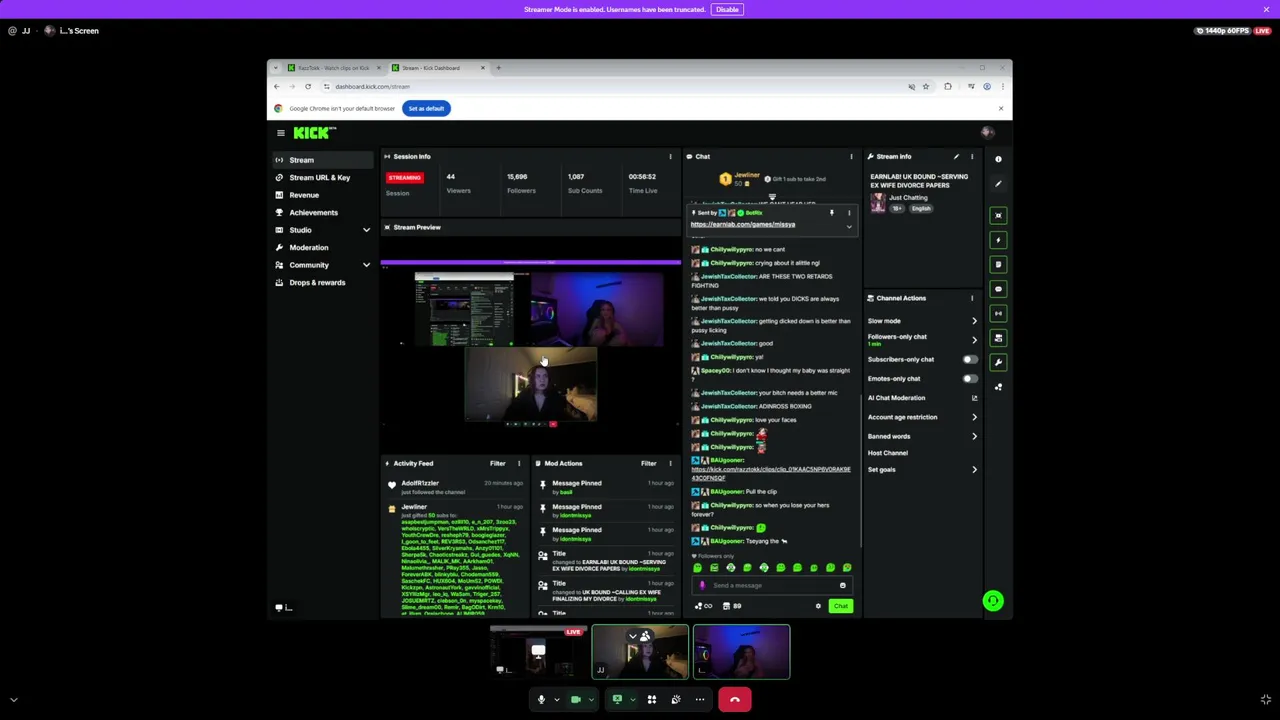
Task: Open the Channel Actions three-dot menu
Action: pos(971,298)
